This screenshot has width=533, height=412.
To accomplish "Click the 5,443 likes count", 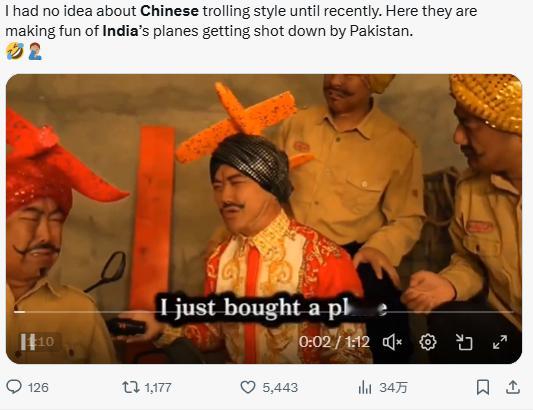I will point(280,387).
